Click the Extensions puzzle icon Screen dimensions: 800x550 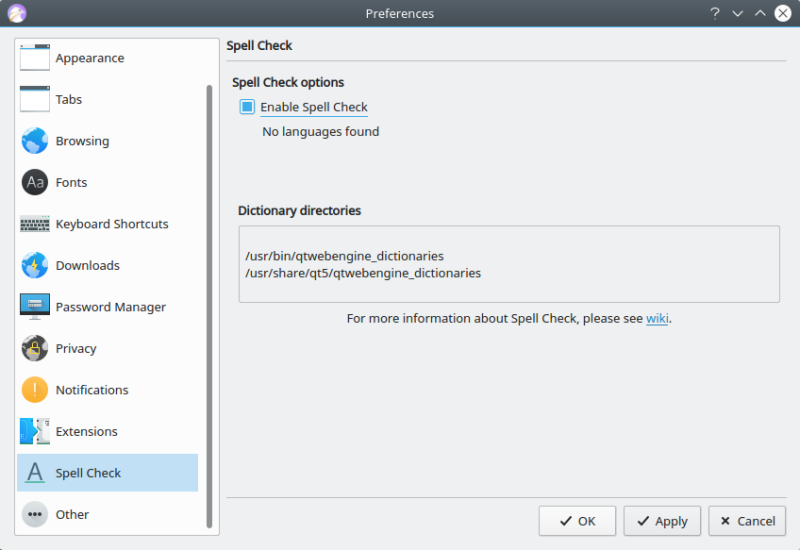pyautogui.click(x=35, y=431)
